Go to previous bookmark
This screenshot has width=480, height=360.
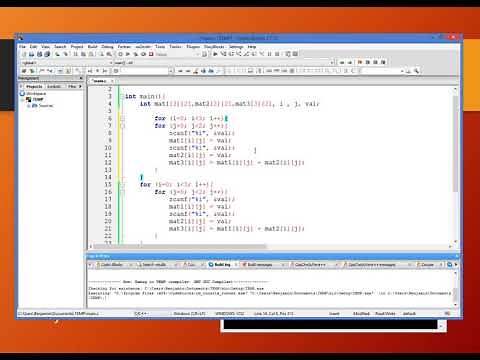pos(368,62)
